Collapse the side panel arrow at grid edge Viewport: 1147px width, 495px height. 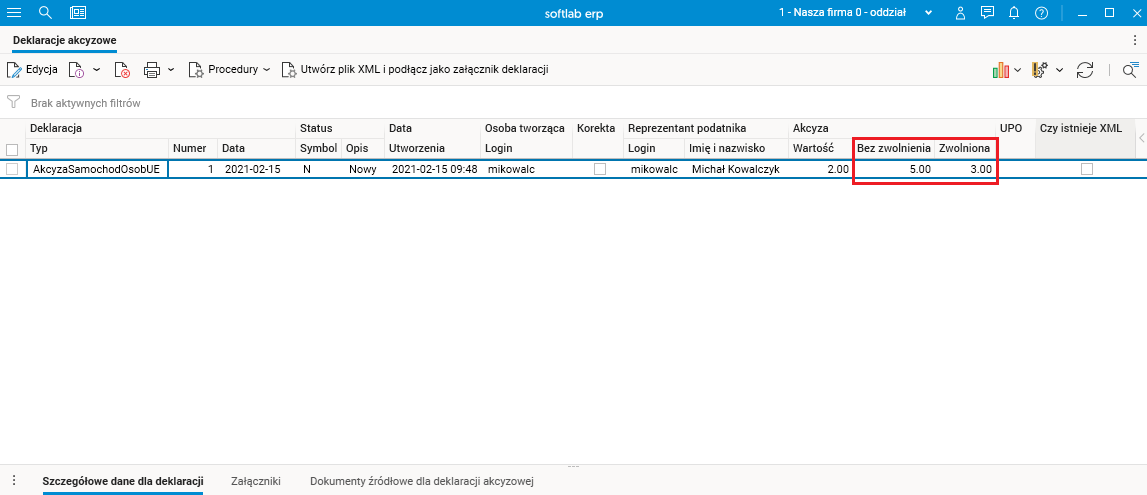point(1142,137)
